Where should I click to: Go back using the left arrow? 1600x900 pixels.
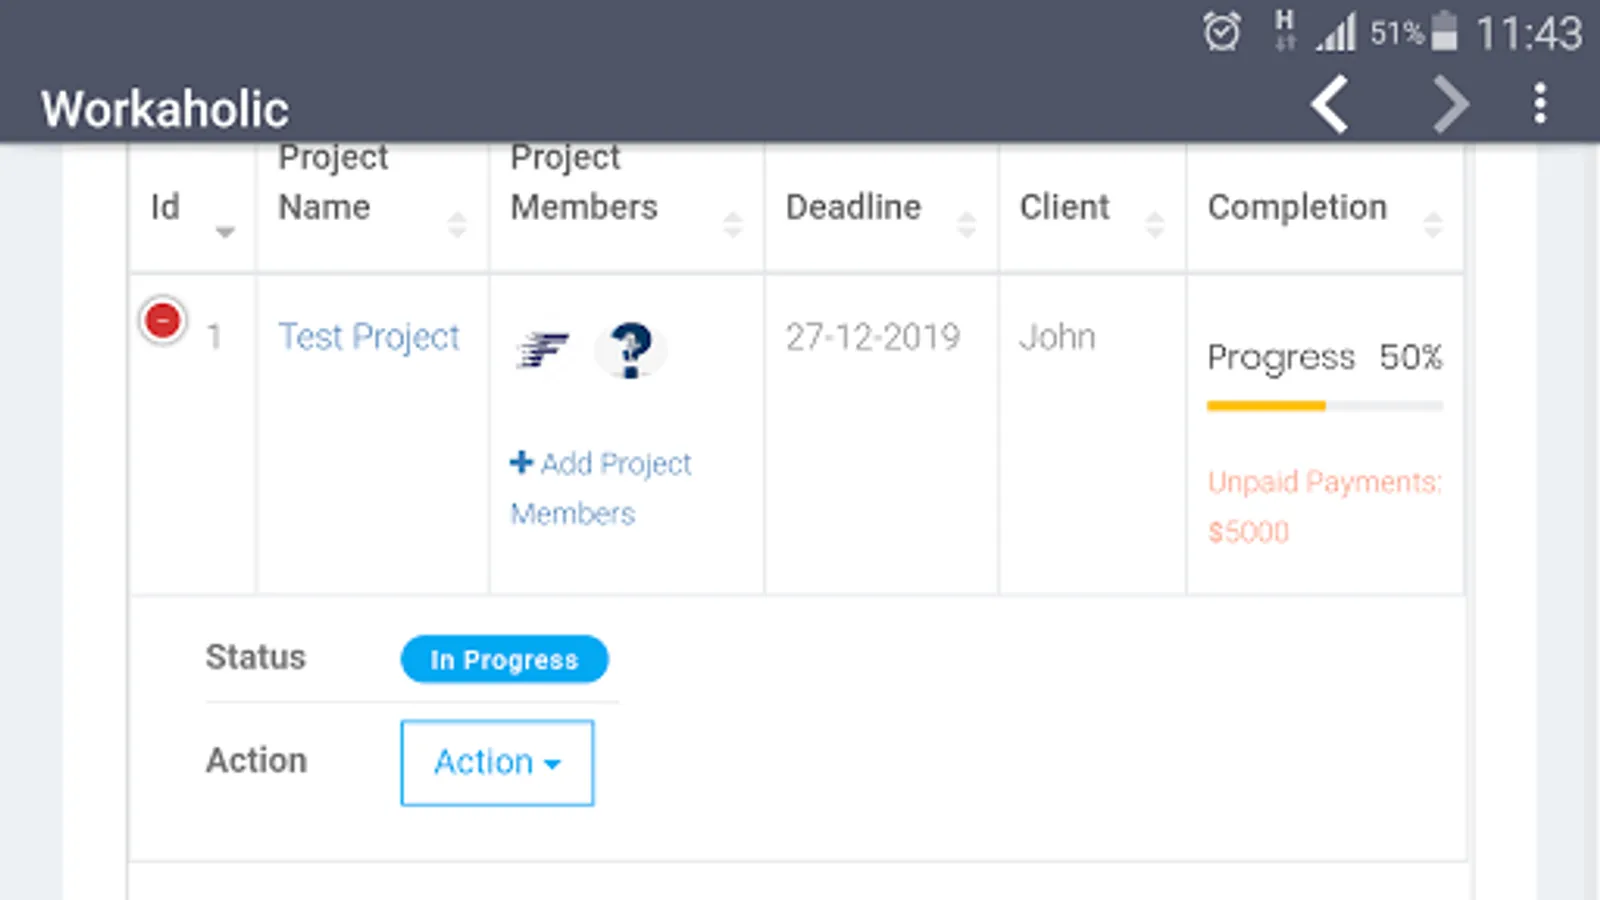click(1331, 104)
